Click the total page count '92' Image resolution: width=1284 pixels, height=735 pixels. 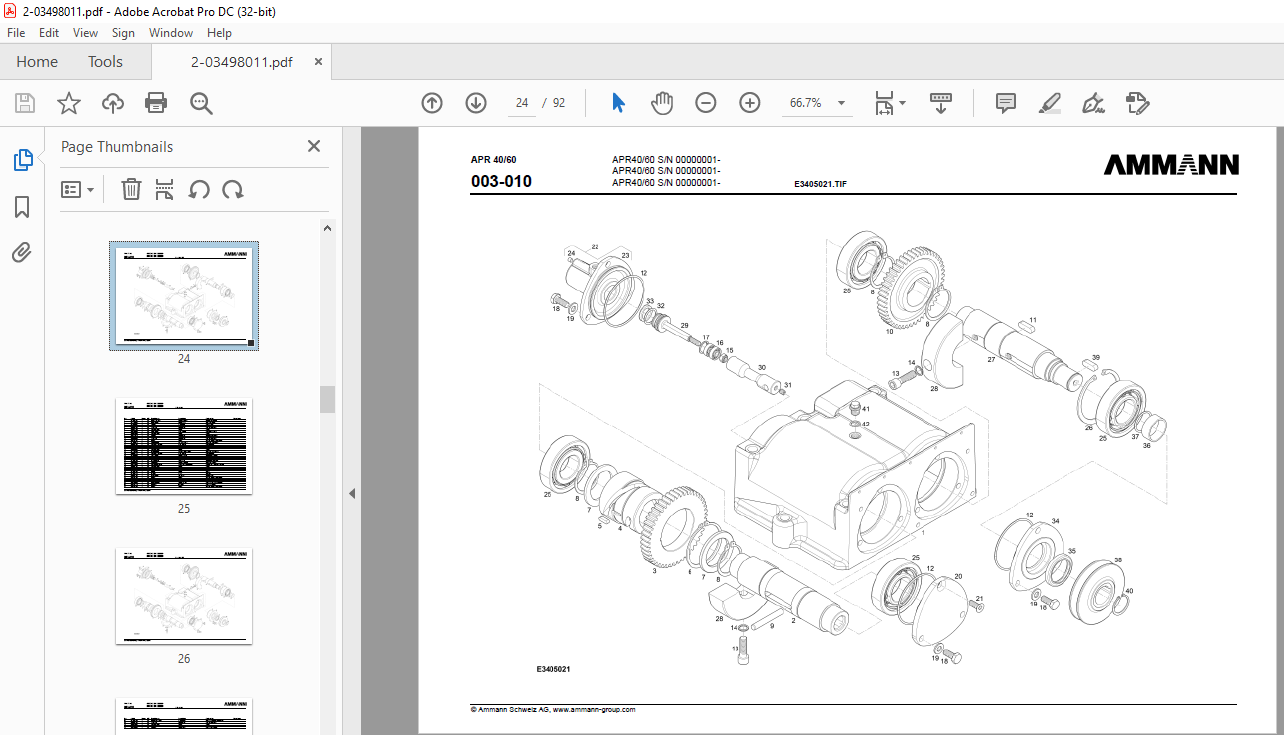pyautogui.click(x=559, y=103)
